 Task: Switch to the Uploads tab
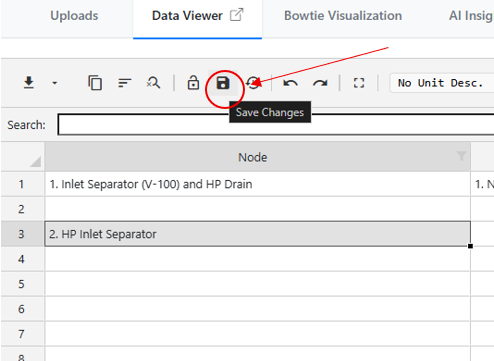click(74, 16)
